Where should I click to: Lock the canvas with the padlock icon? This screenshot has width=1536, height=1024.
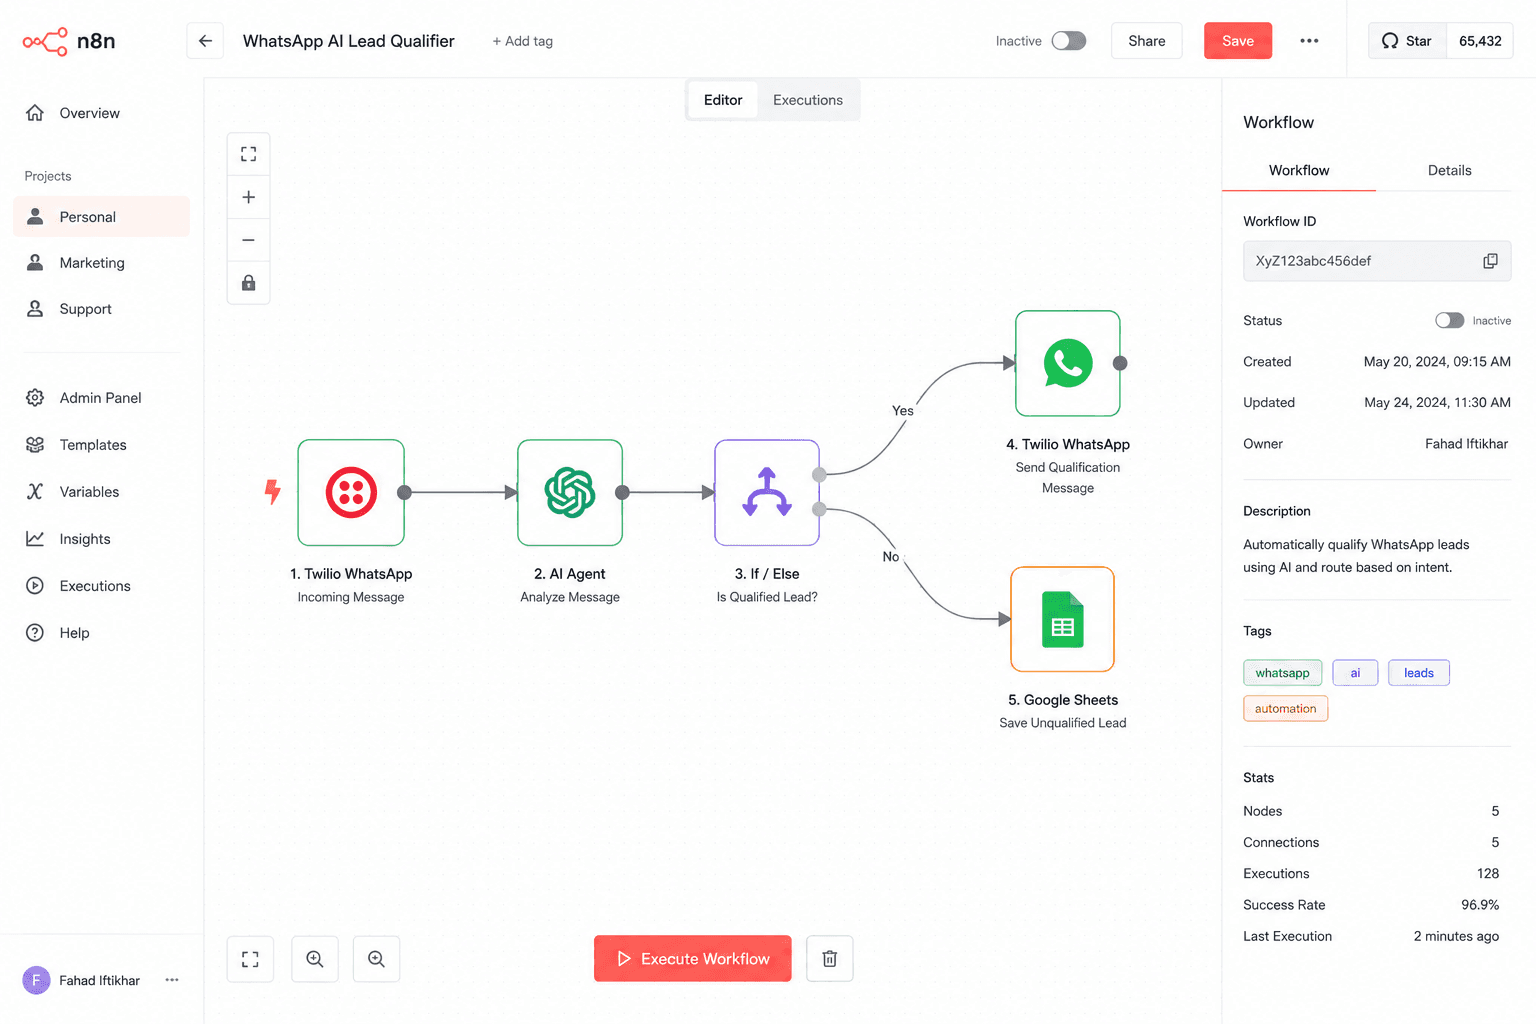coord(249,283)
